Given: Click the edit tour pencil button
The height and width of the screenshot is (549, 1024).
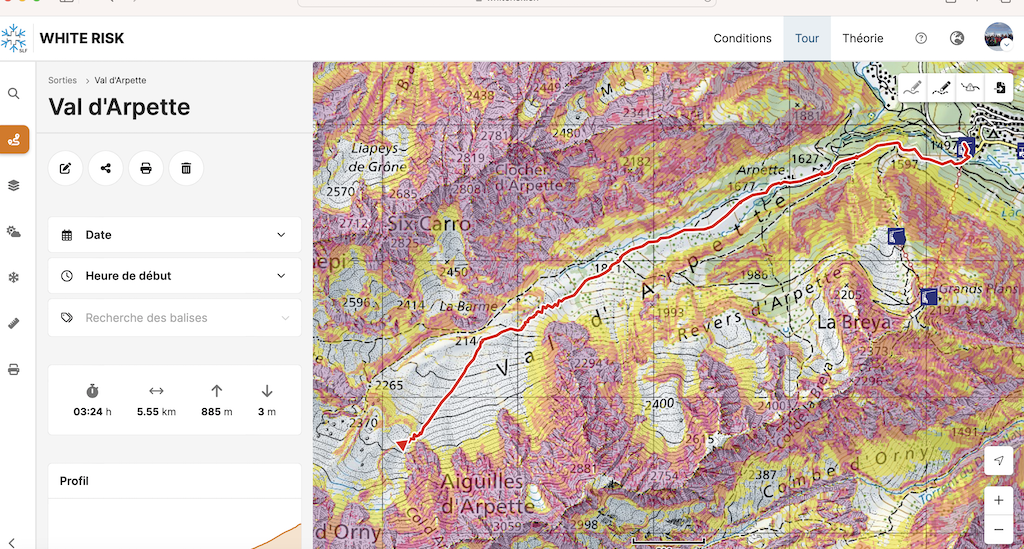Looking at the screenshot, I should (x=66, y=168).
